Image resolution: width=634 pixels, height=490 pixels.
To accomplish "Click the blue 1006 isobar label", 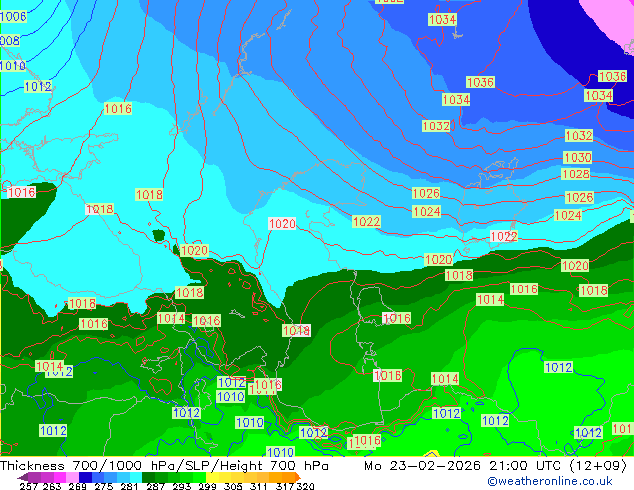I will coord(13,17).
